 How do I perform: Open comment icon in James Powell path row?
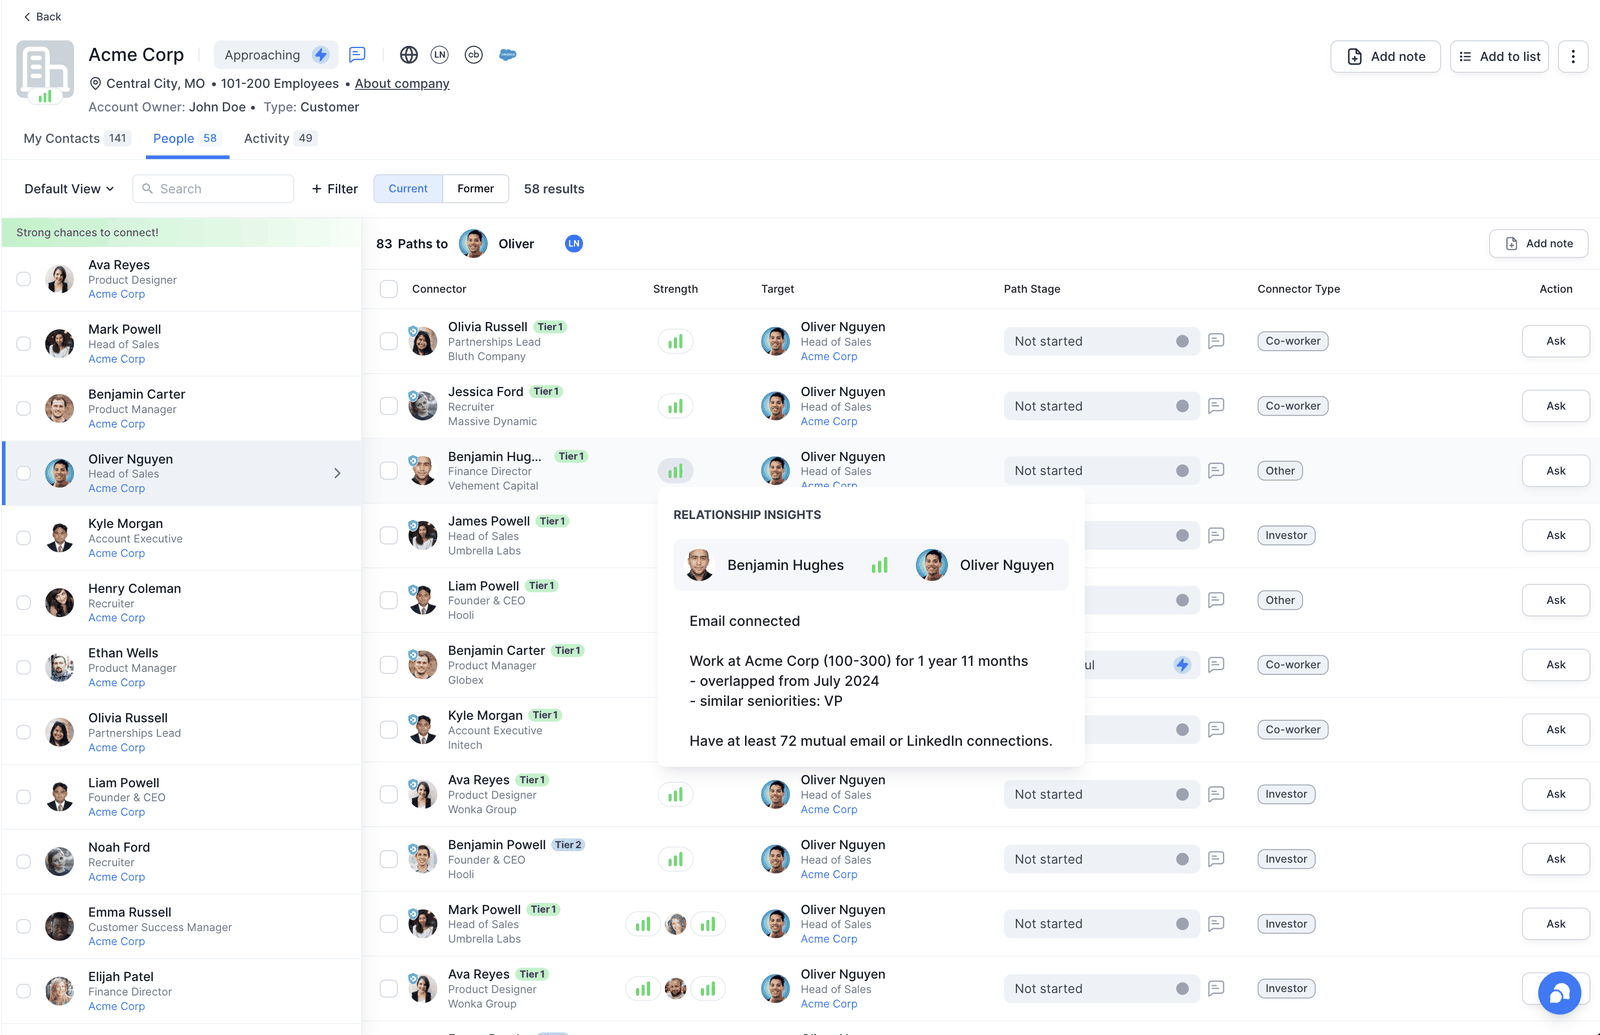[1216, 535]
